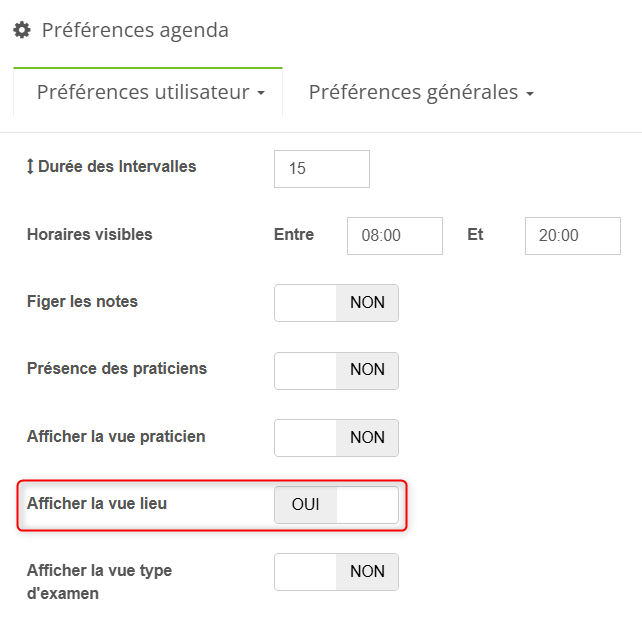Image resolution: width=642 pixels, height=639 pixels.
Task: Click the gear icon beside Préférences agenda
Action: coord(21,31)
